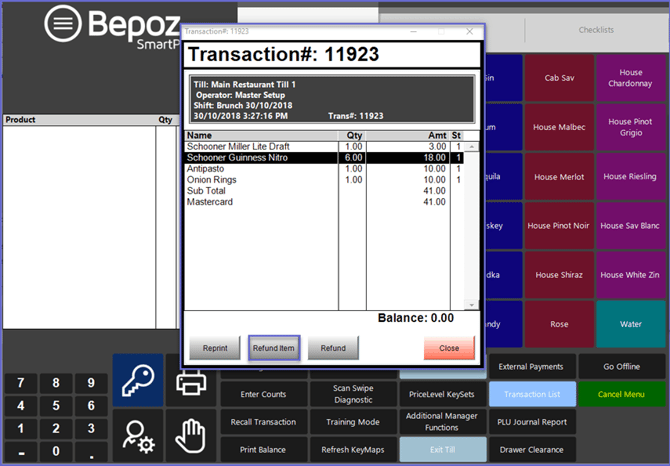The image size is (670, 466).
Task: Choose the House Merlot product tile
Action: point(559,177)
